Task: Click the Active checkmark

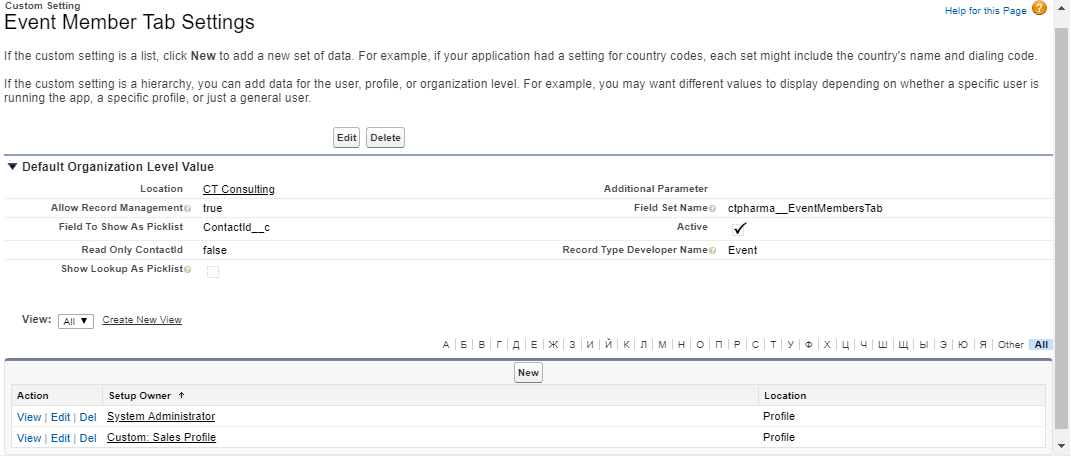Action: (x=740, y=228)
